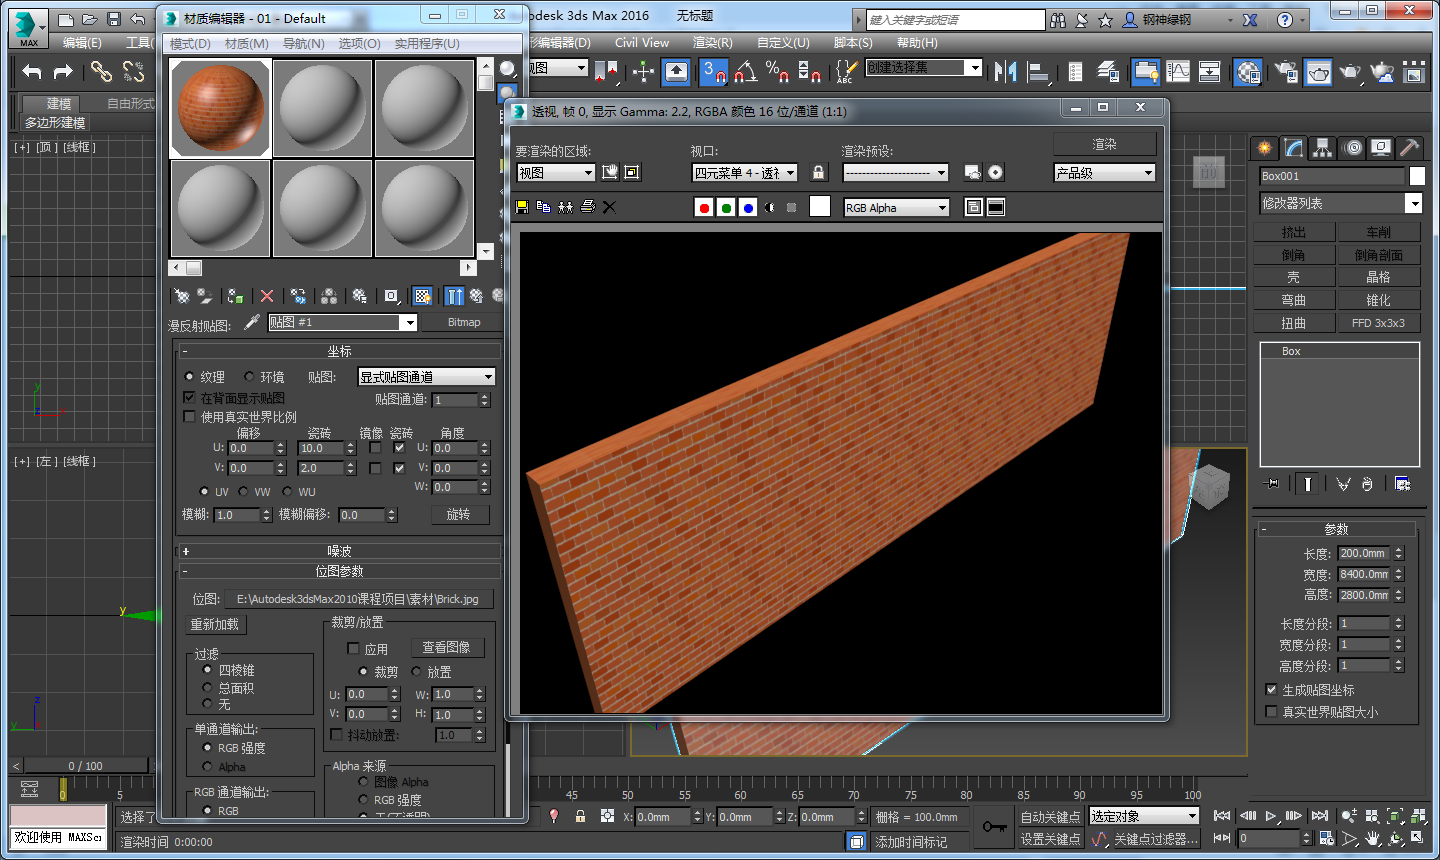Open the Curve Editor icon in main toolbar
1440x860 pixels.
pos(1179,71)
